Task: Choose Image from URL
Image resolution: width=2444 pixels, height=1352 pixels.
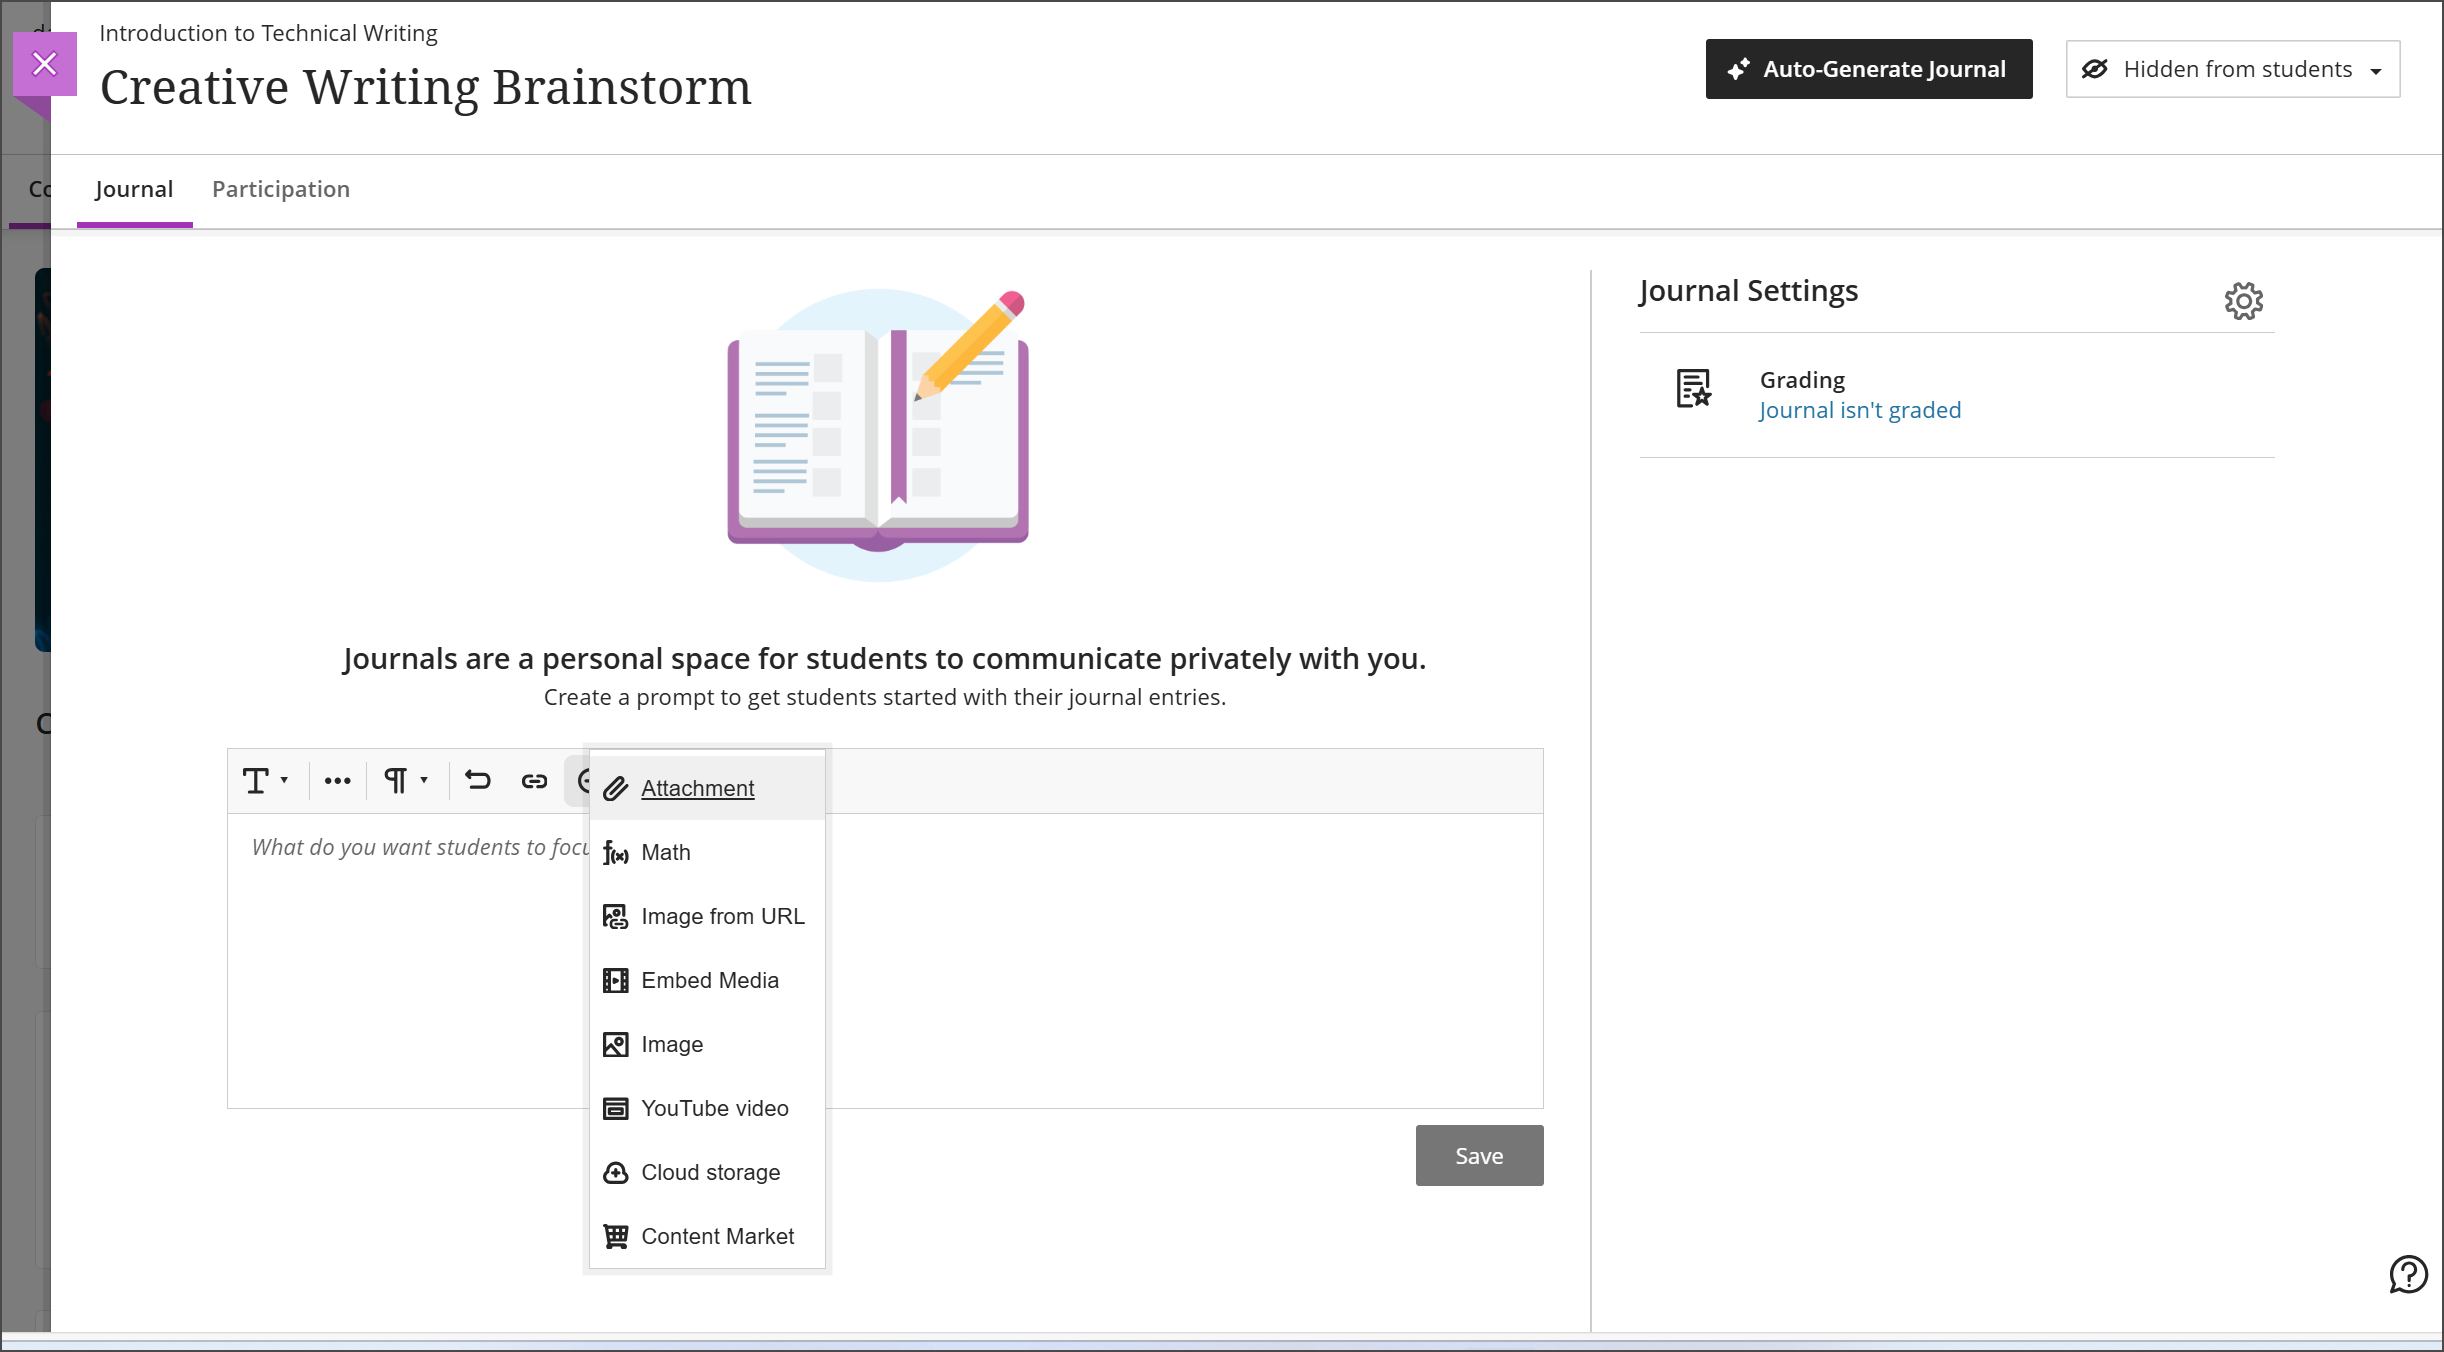Action: coord(723,916)
